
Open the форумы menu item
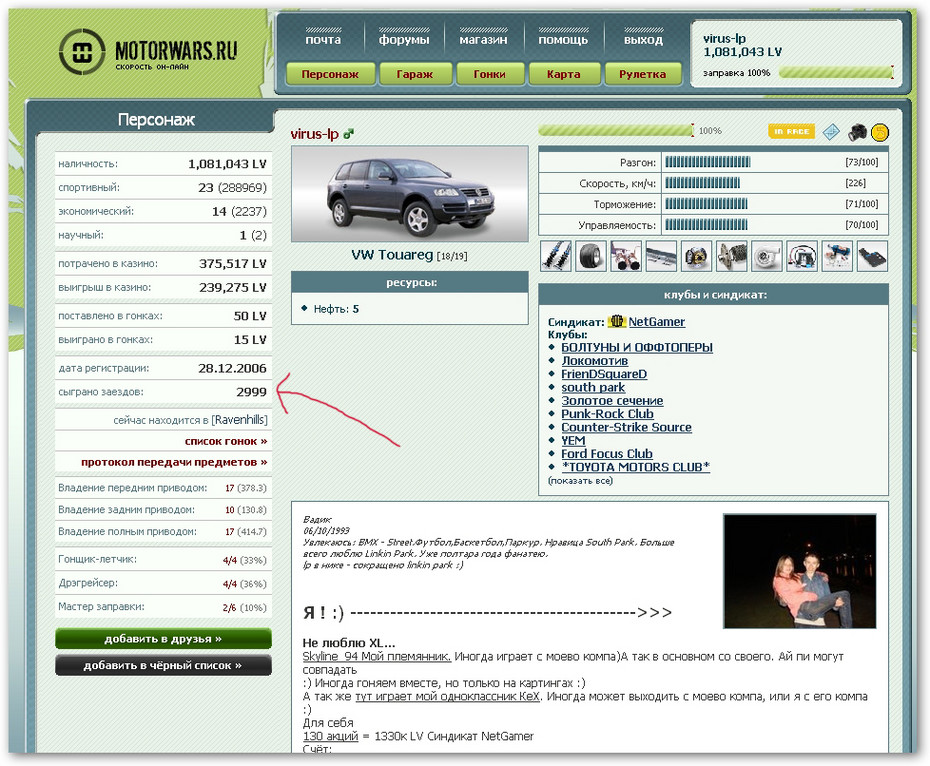(404, 40)
